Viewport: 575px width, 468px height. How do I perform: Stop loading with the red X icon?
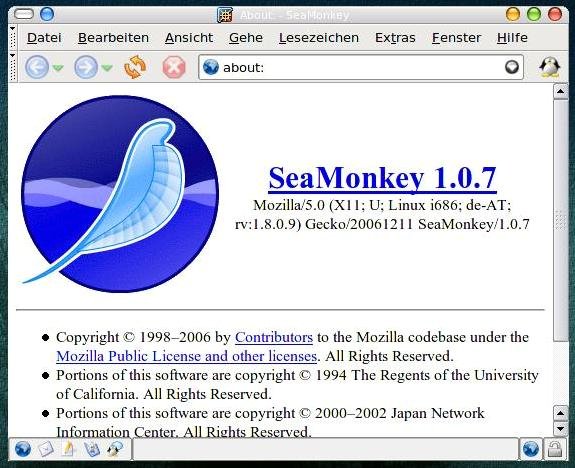174,67
